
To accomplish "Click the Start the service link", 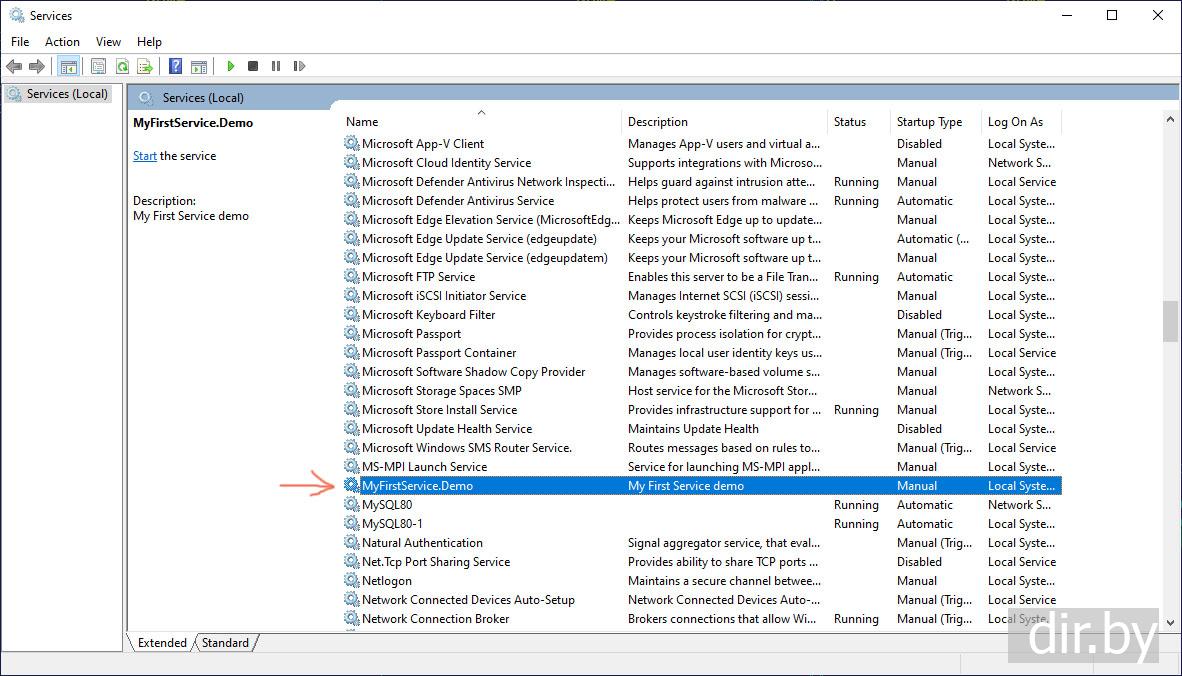I will click(145, 156).
